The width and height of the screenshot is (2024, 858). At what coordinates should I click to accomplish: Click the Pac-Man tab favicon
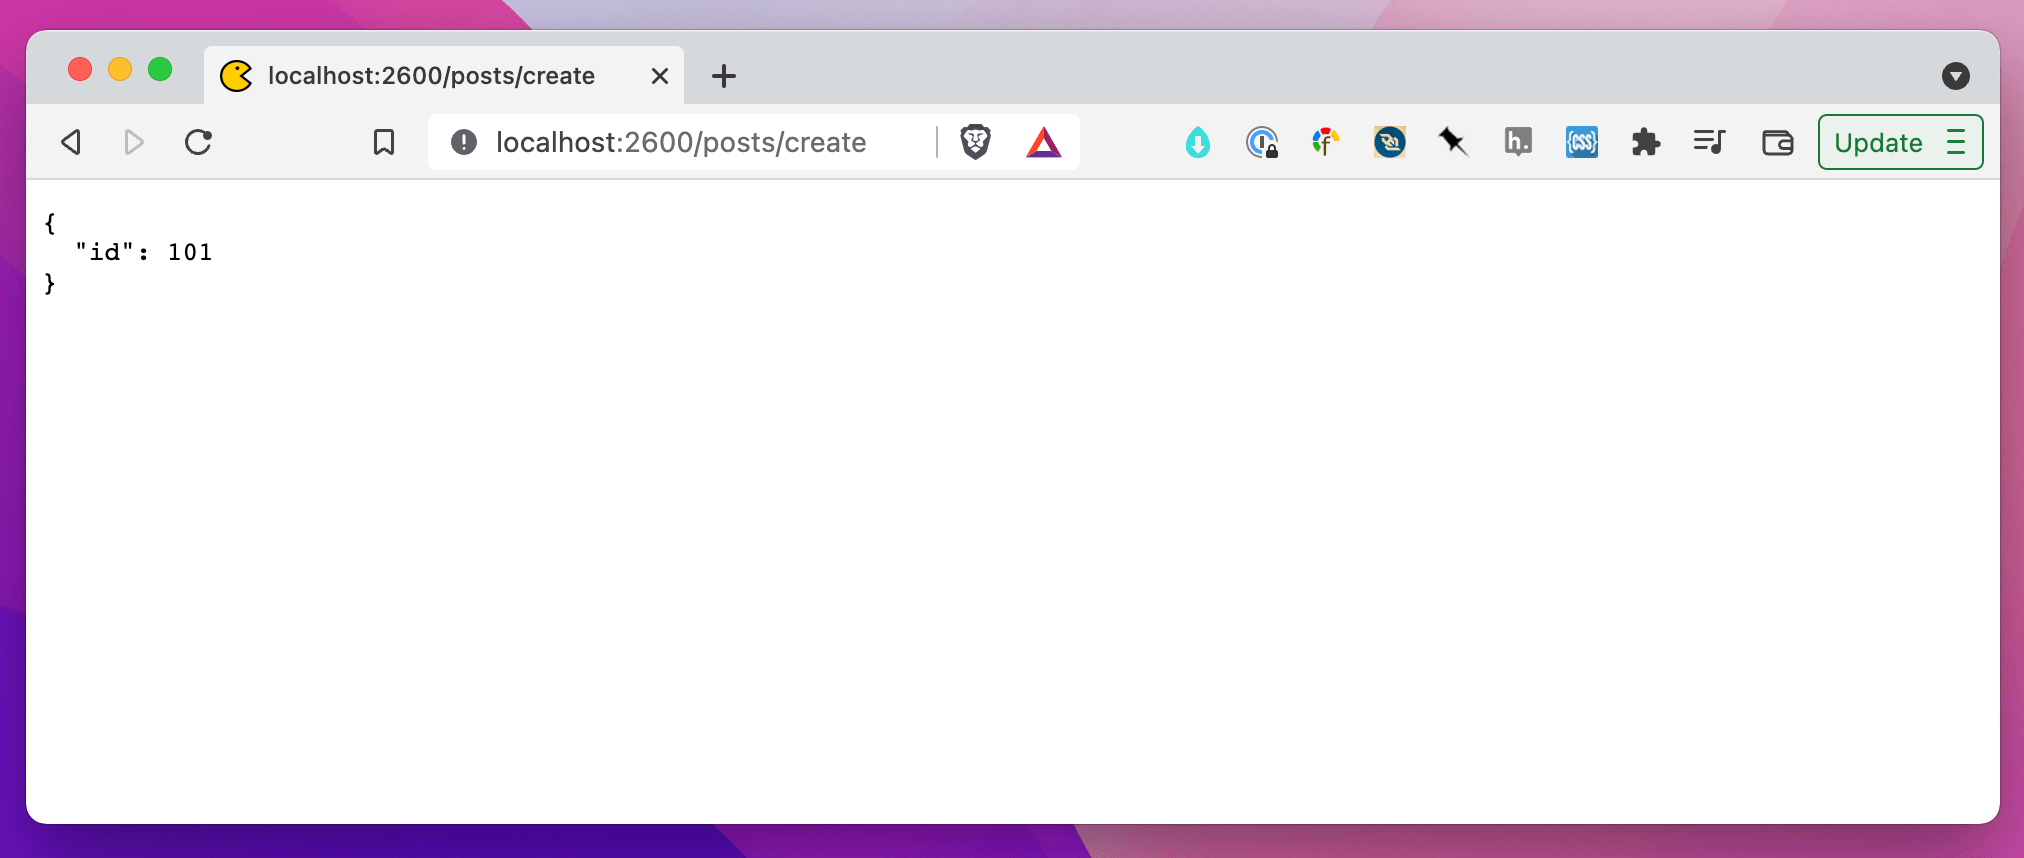pyautogui.click(x=236, y=76)
